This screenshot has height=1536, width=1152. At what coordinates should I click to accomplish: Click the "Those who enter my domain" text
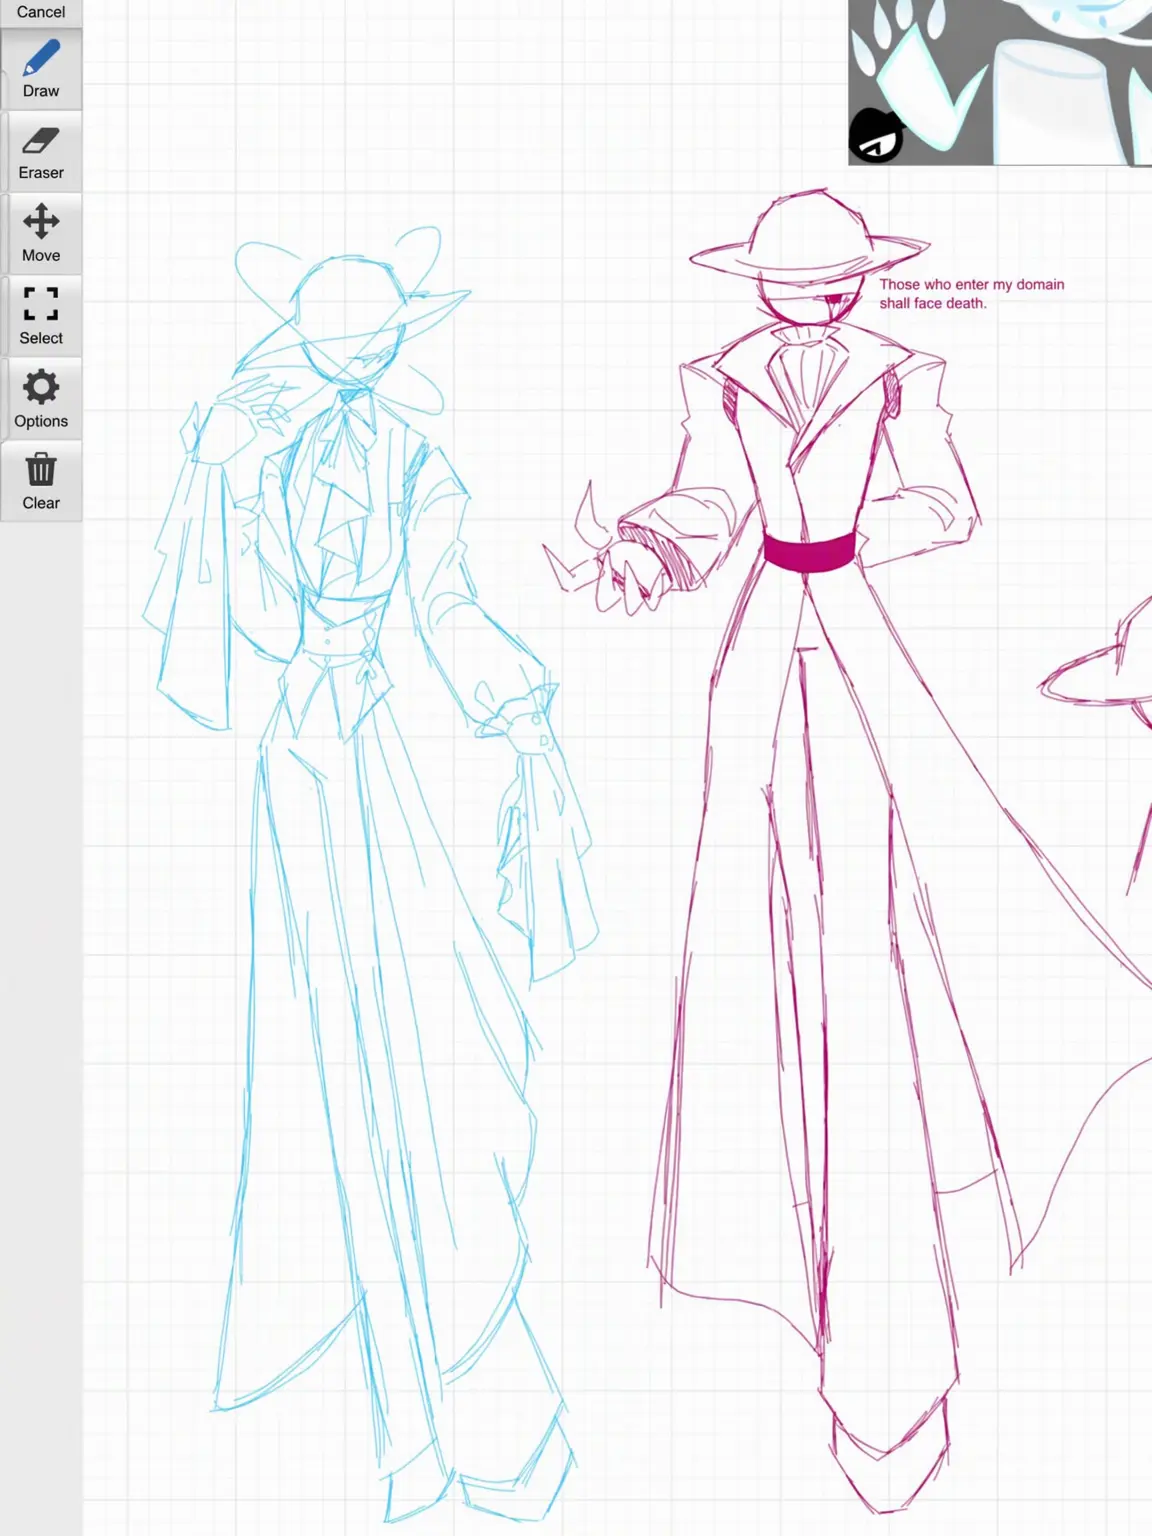(x=971, y=284)
